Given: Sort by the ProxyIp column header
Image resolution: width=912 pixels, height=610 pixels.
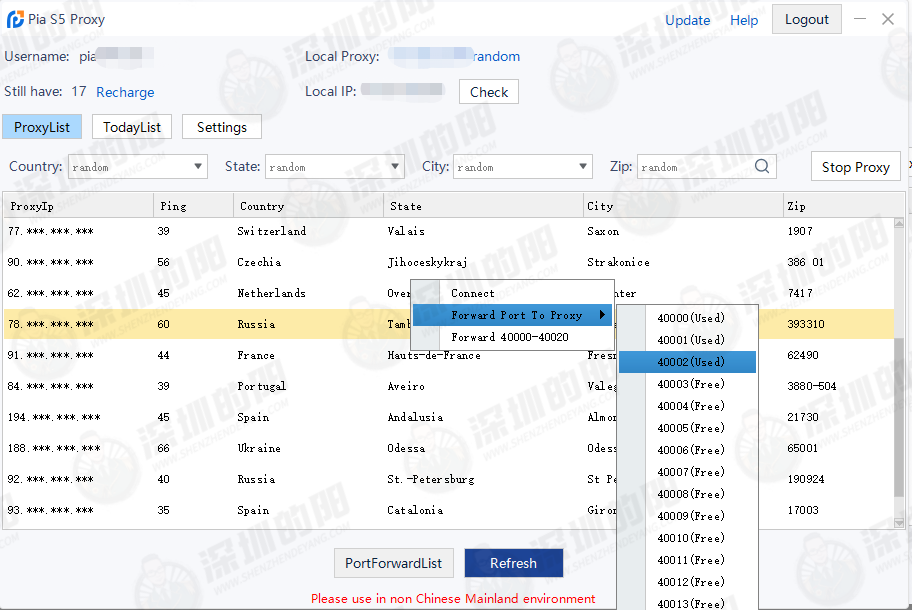Looking at the screenshot, I should pyautogui.click(x=79, y=206).
